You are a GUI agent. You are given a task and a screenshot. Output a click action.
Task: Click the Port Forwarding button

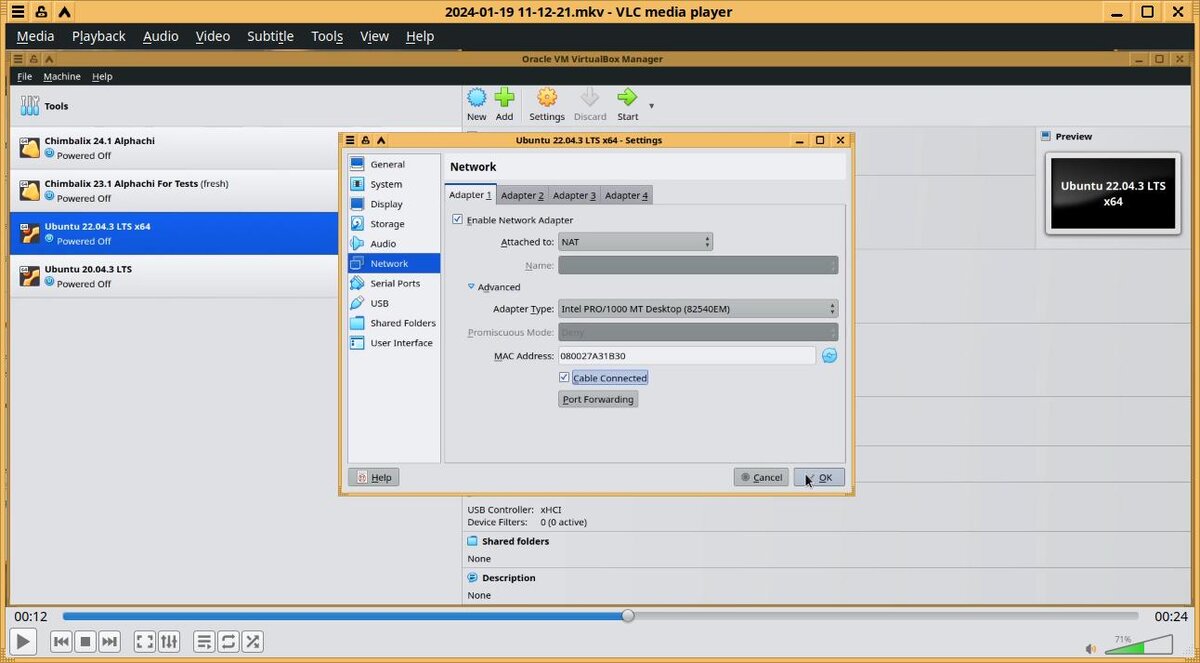(x=598, y=399)
